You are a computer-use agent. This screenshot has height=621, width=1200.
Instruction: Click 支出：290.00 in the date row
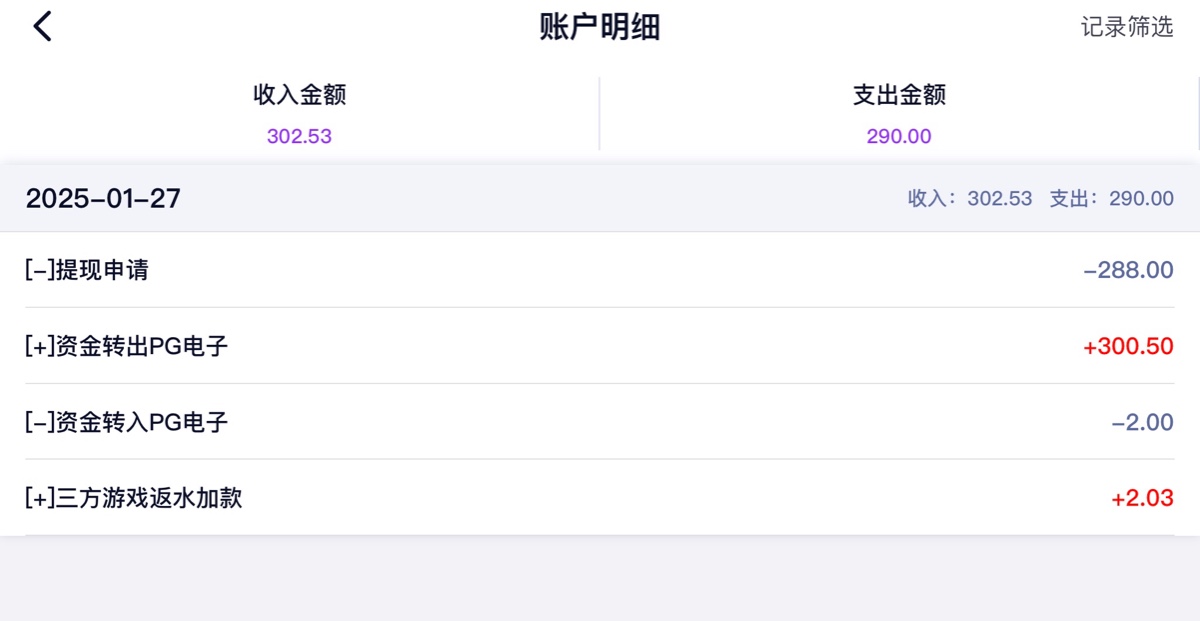(x=1111, y=198)
